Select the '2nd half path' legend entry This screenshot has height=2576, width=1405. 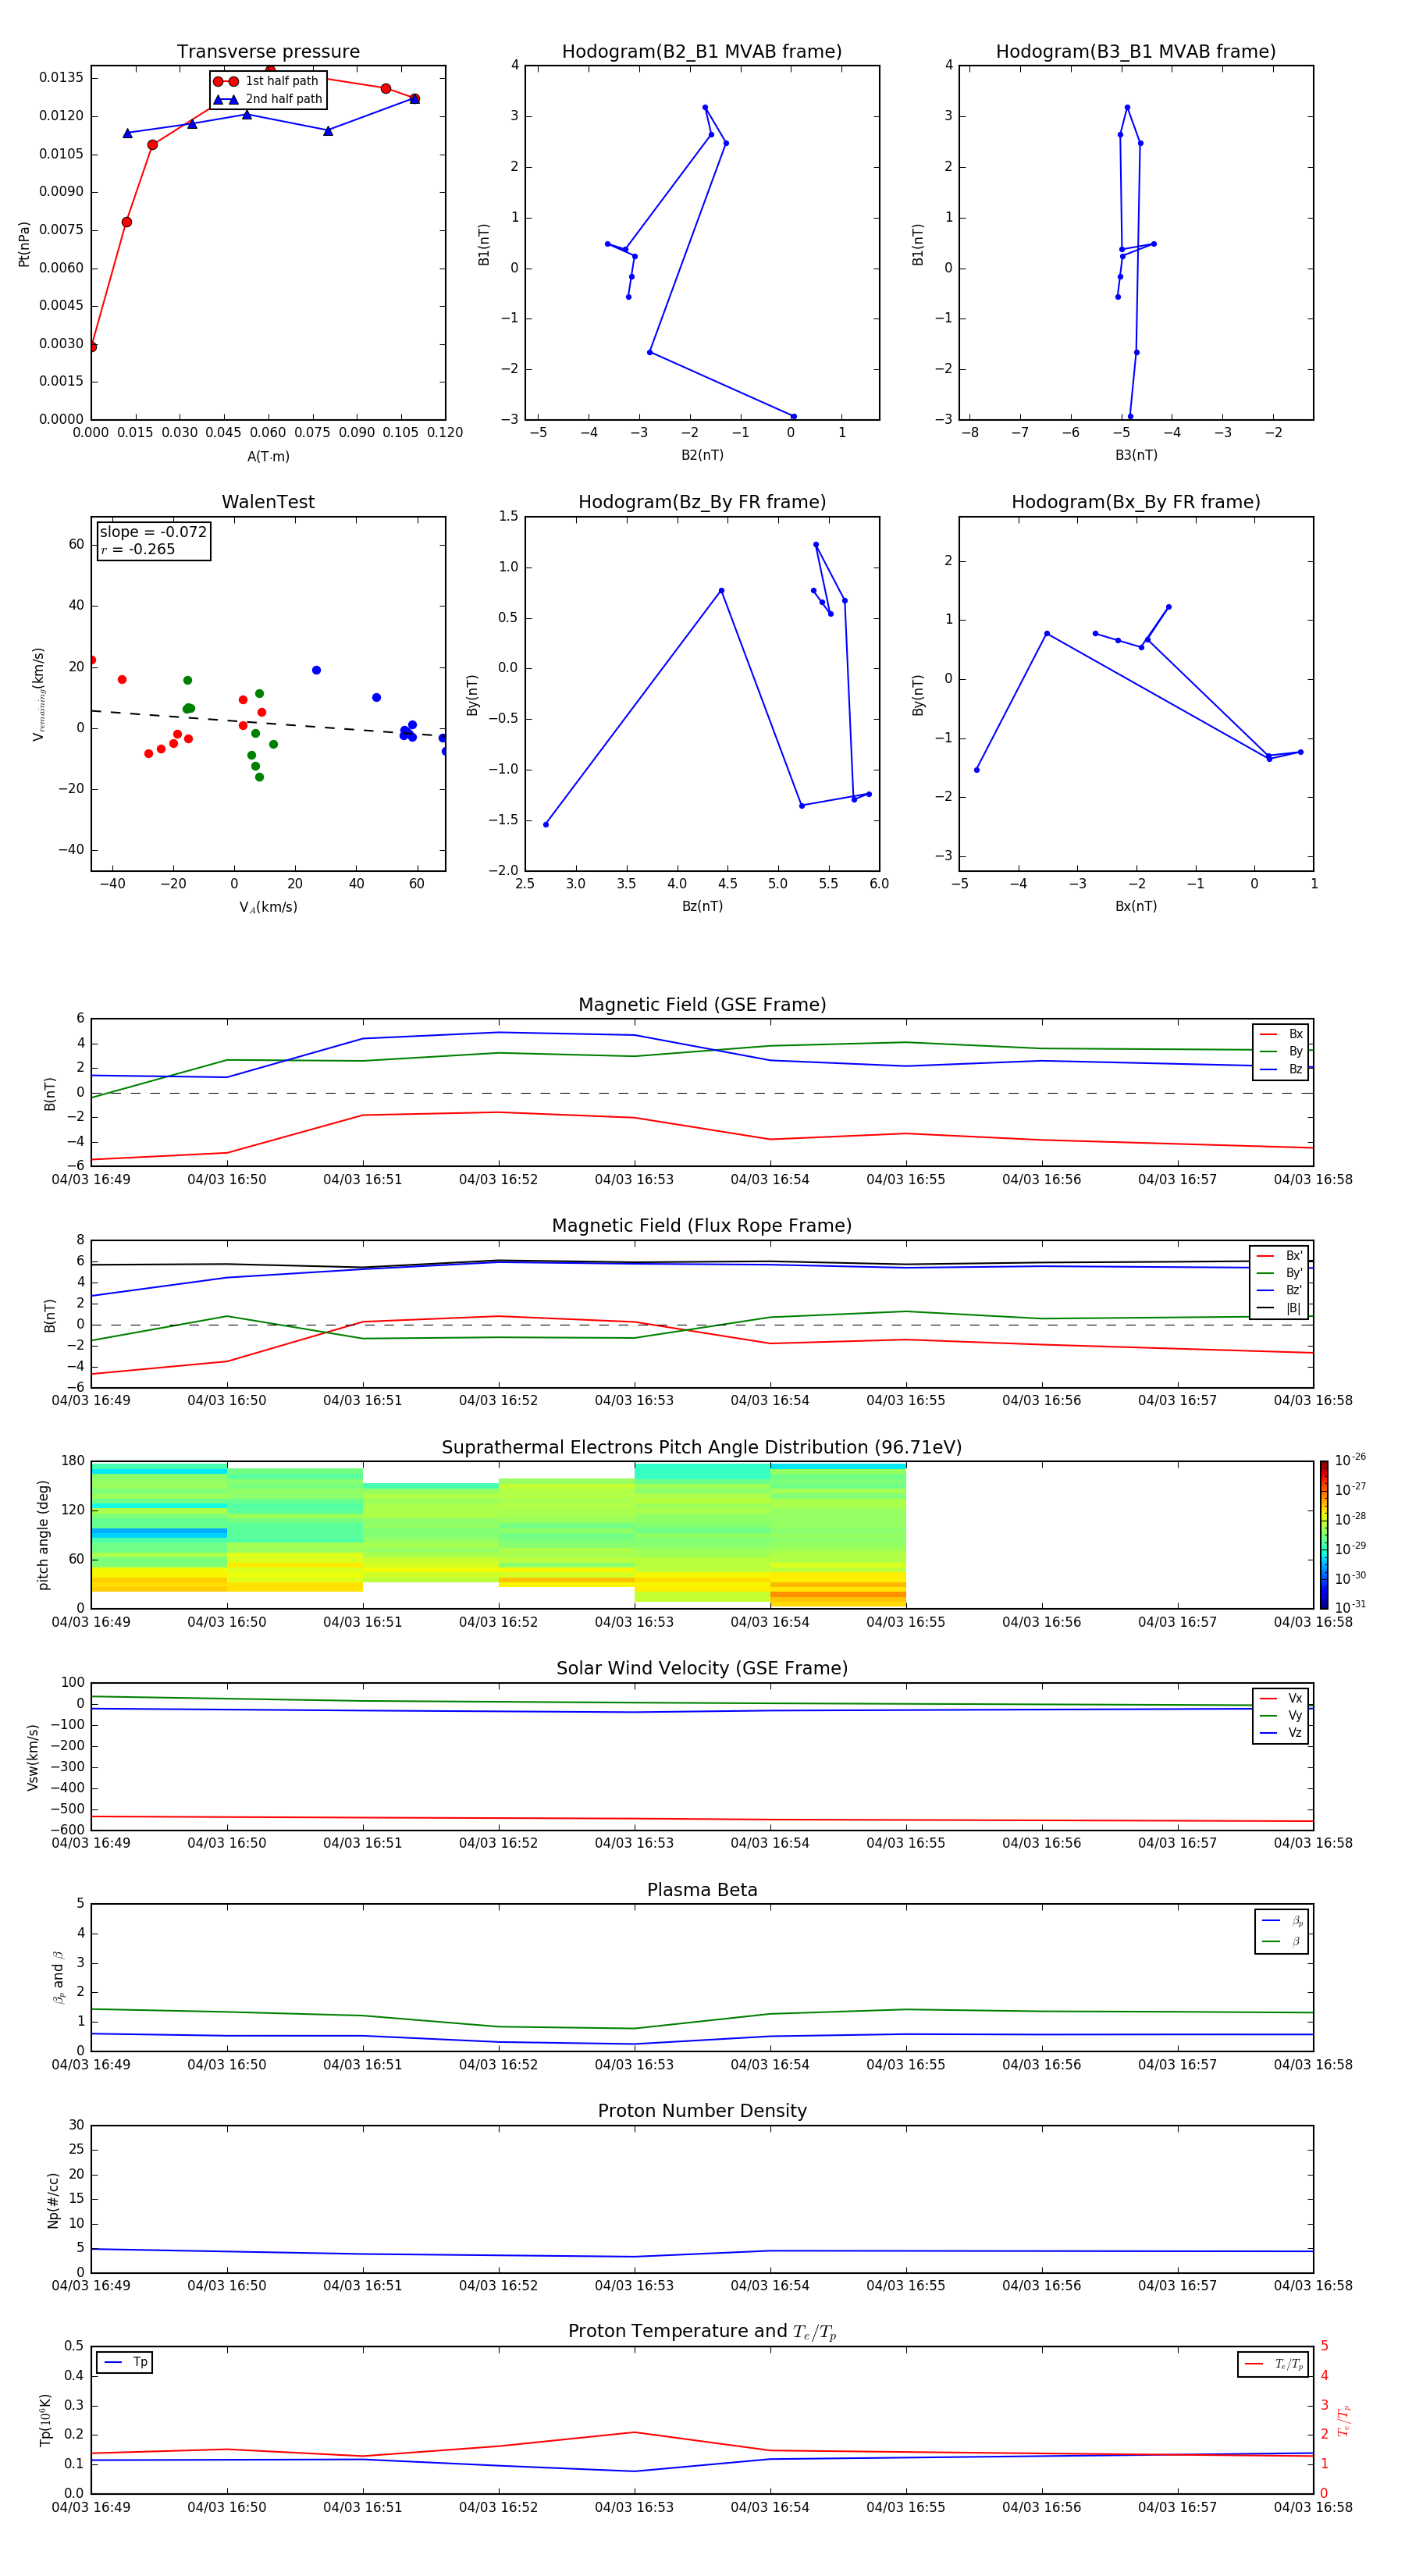tap(268, 99)
